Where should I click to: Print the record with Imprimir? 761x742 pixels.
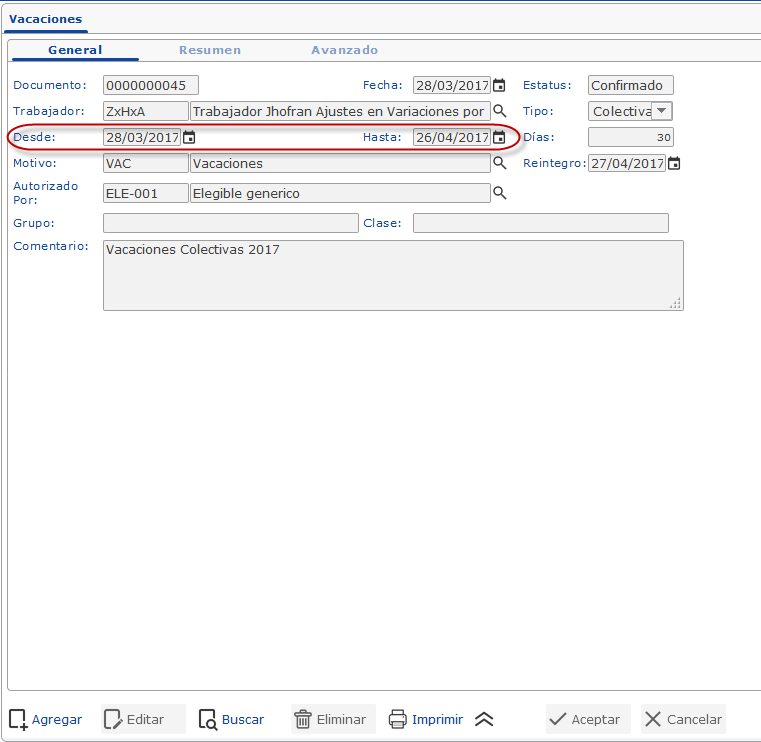426,719
